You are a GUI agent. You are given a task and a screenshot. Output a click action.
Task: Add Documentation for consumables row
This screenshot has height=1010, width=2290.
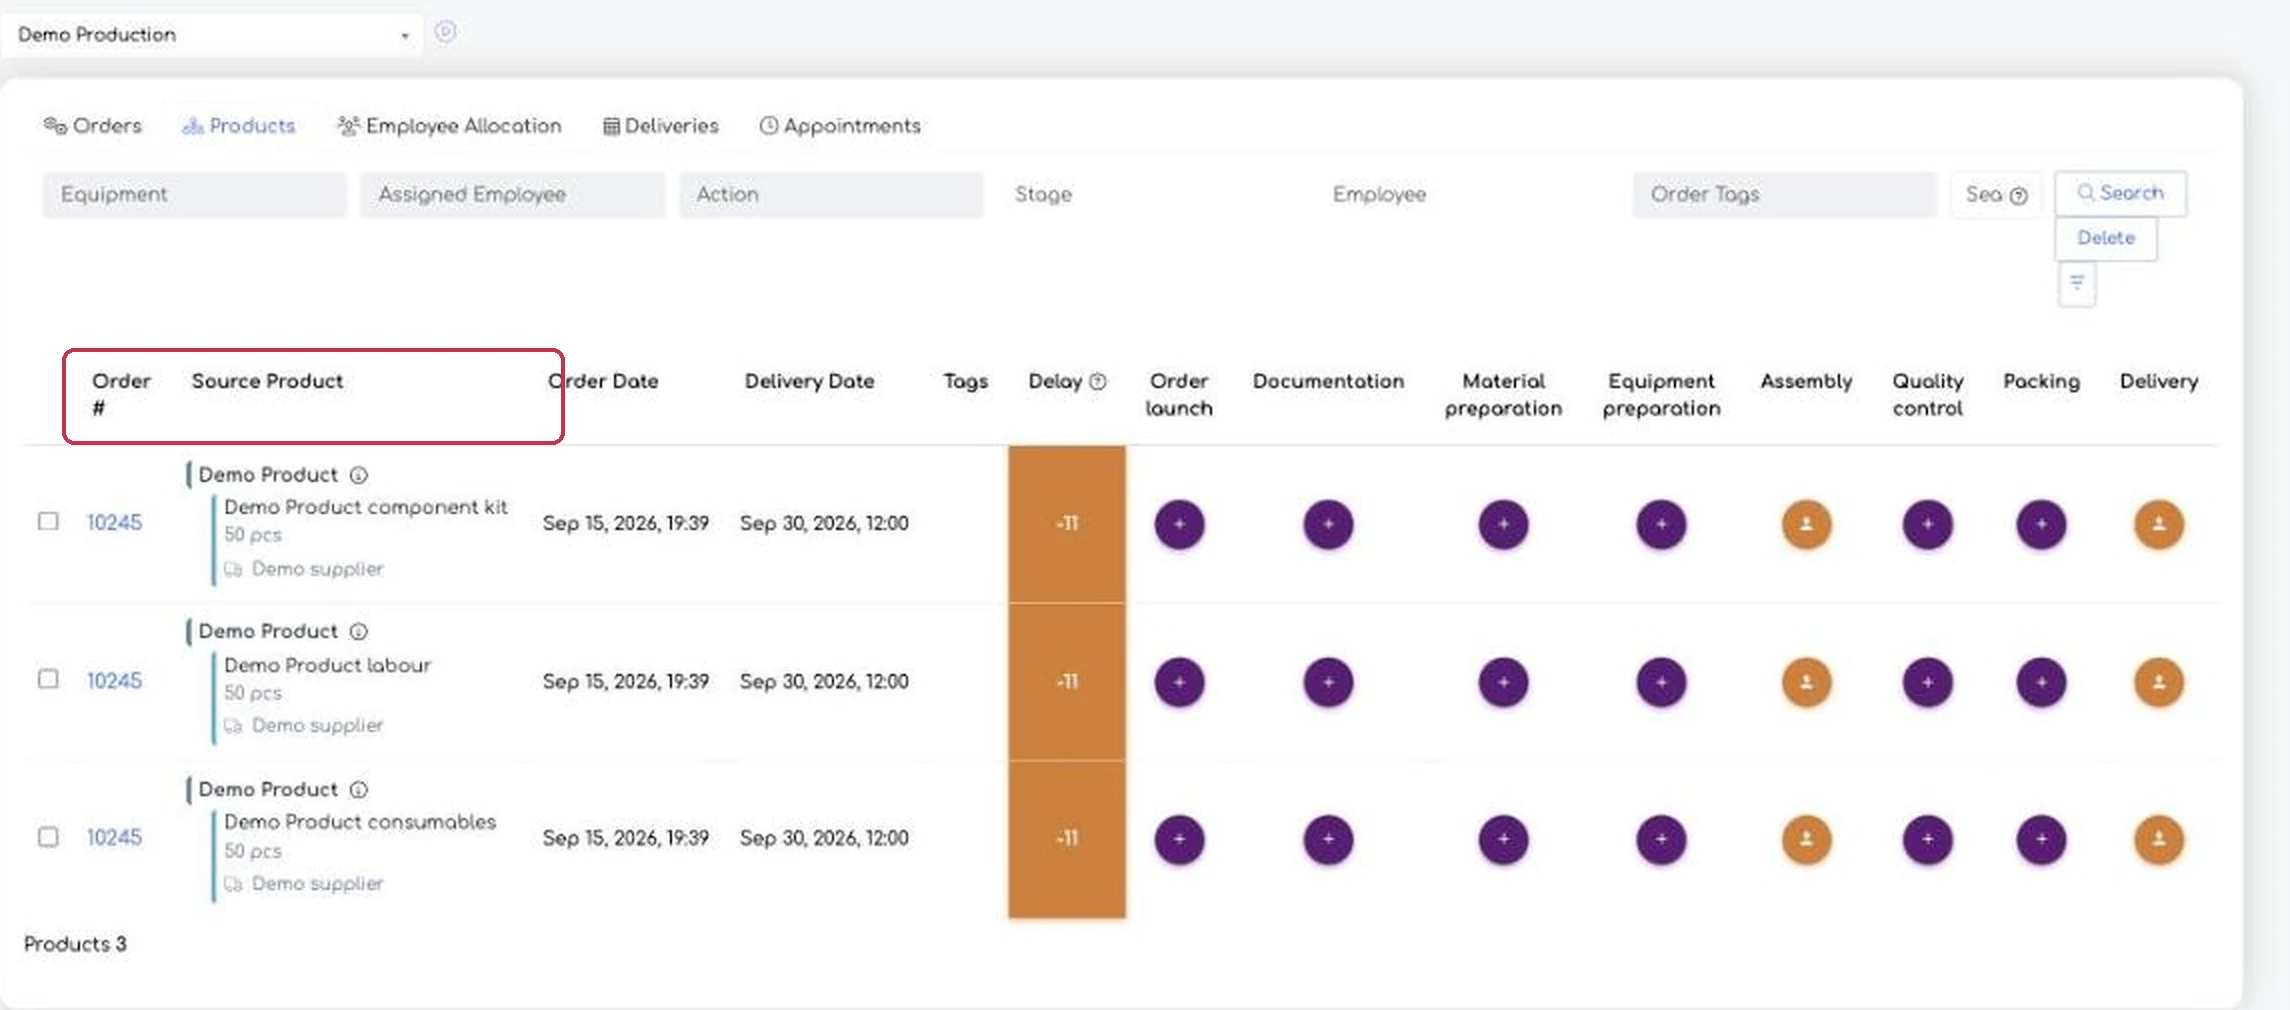point(1328,839)
